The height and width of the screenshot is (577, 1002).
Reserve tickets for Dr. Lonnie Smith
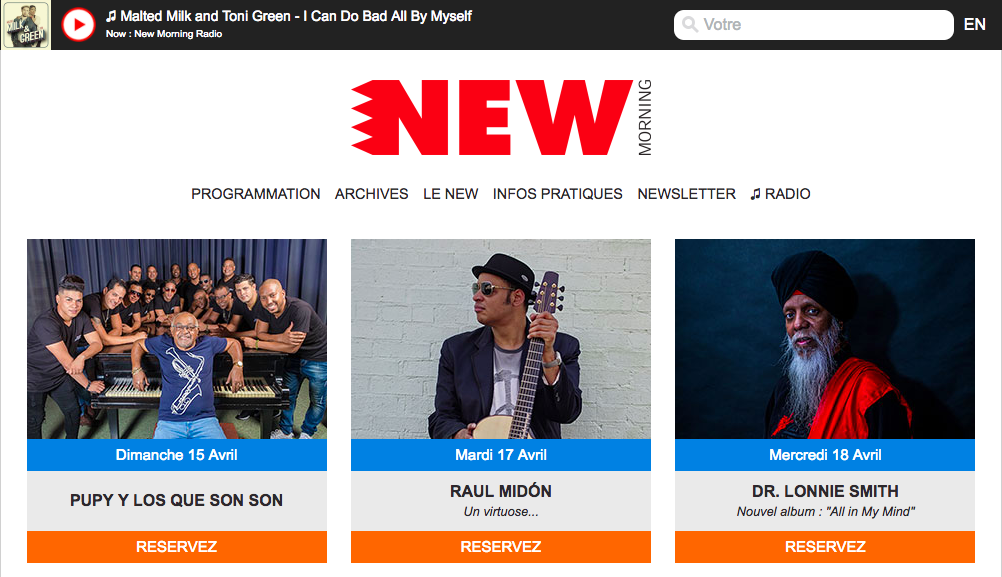[825, 547]
